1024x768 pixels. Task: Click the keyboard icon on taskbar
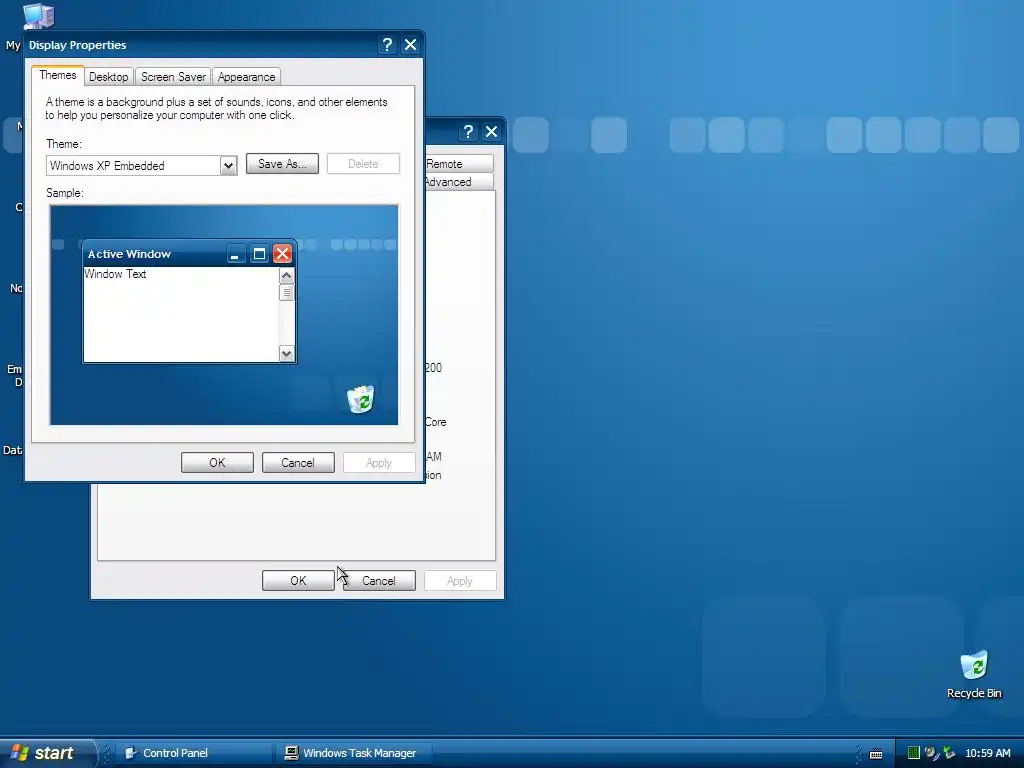pyautogui.click(x=876, y=754)
